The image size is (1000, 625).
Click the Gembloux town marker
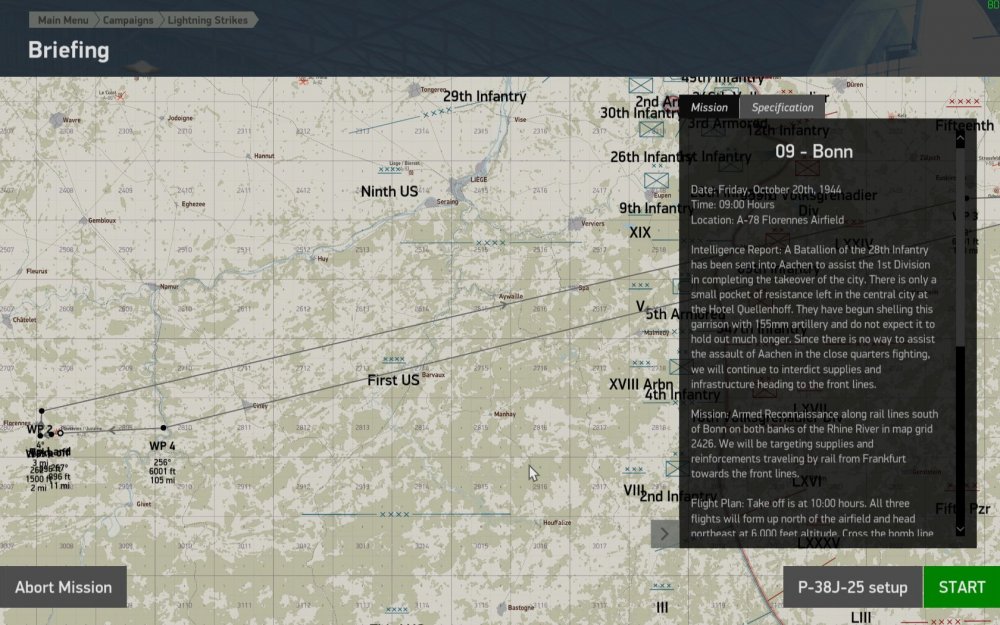coord(83,220)
